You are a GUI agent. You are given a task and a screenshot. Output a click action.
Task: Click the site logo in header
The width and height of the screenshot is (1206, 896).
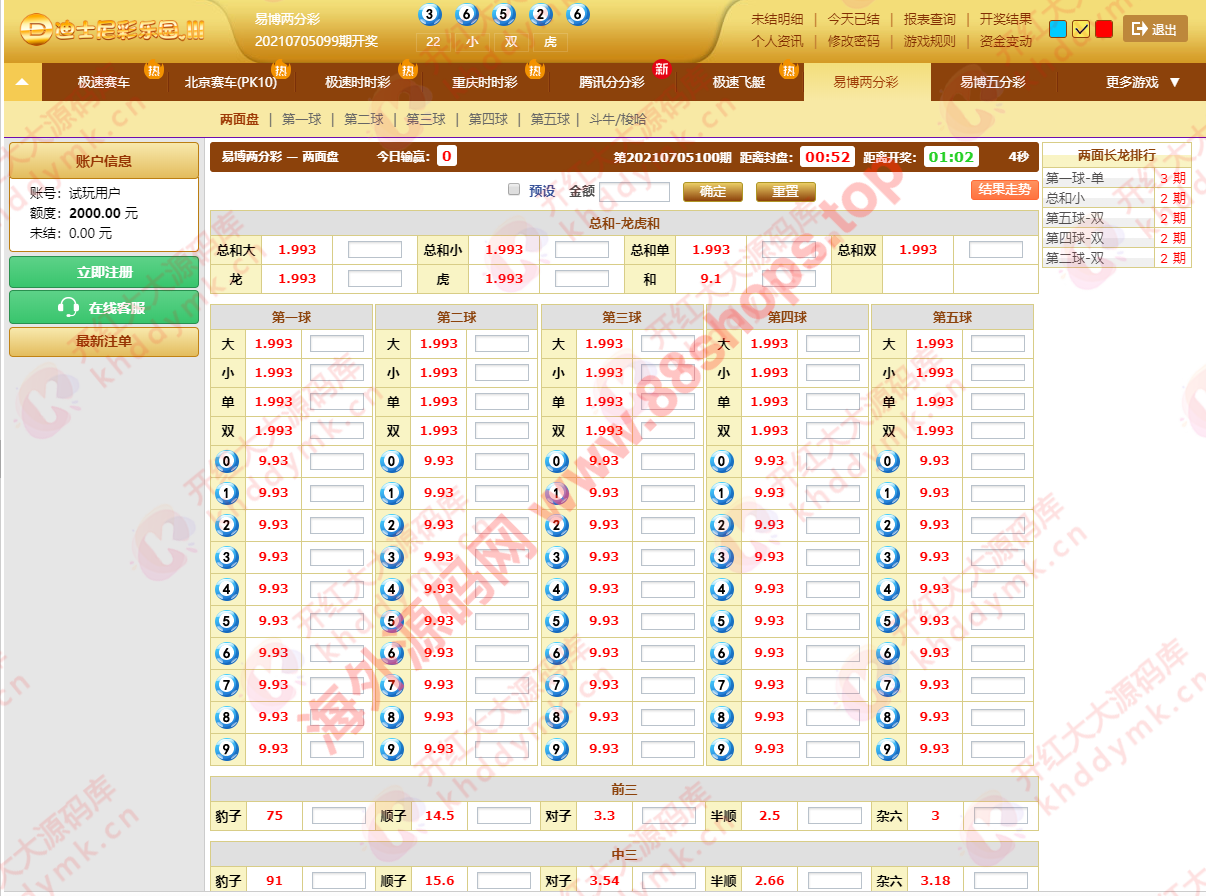pos(112,30)
